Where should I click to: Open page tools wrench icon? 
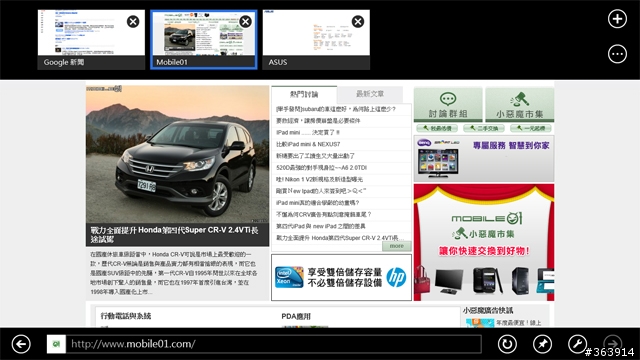point(577,344)
